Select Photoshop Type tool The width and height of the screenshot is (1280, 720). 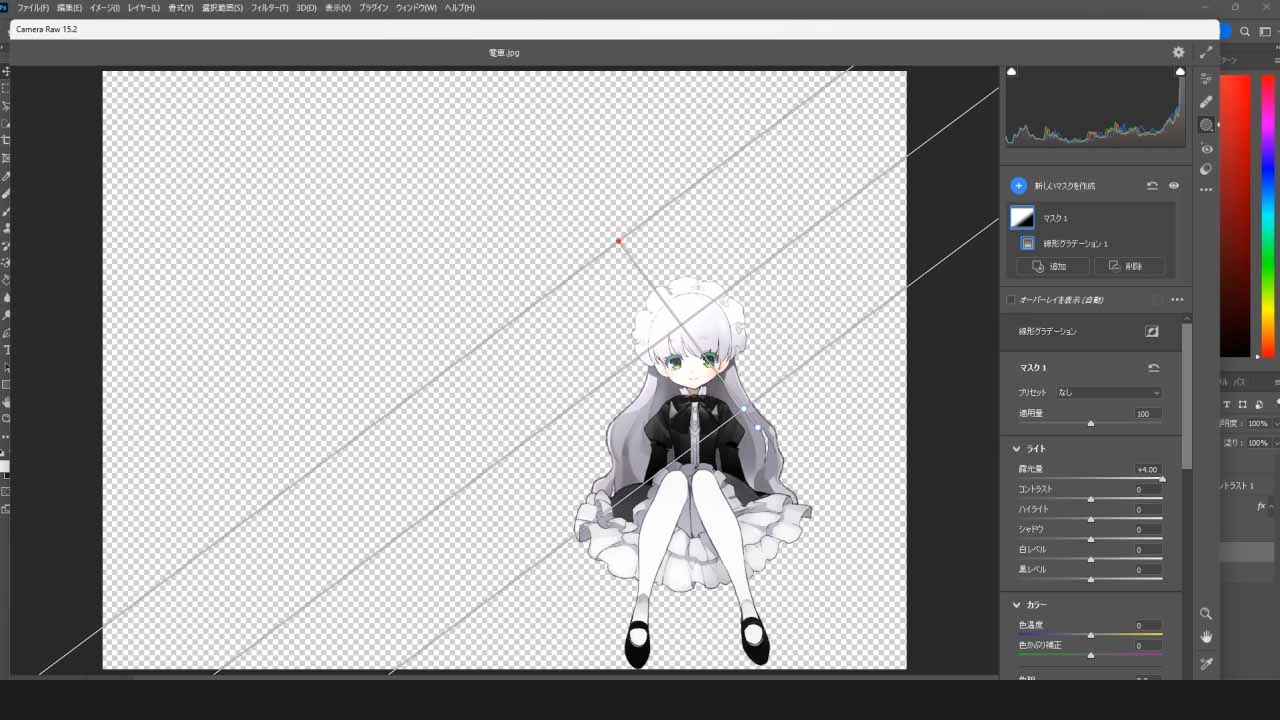click(6, 350)
